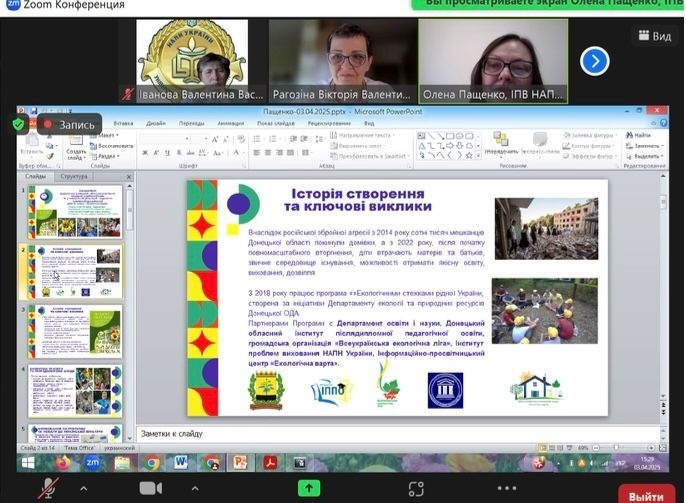686x503 pixels.
Task: Click the Windows Start button
Action: [27, 462]
